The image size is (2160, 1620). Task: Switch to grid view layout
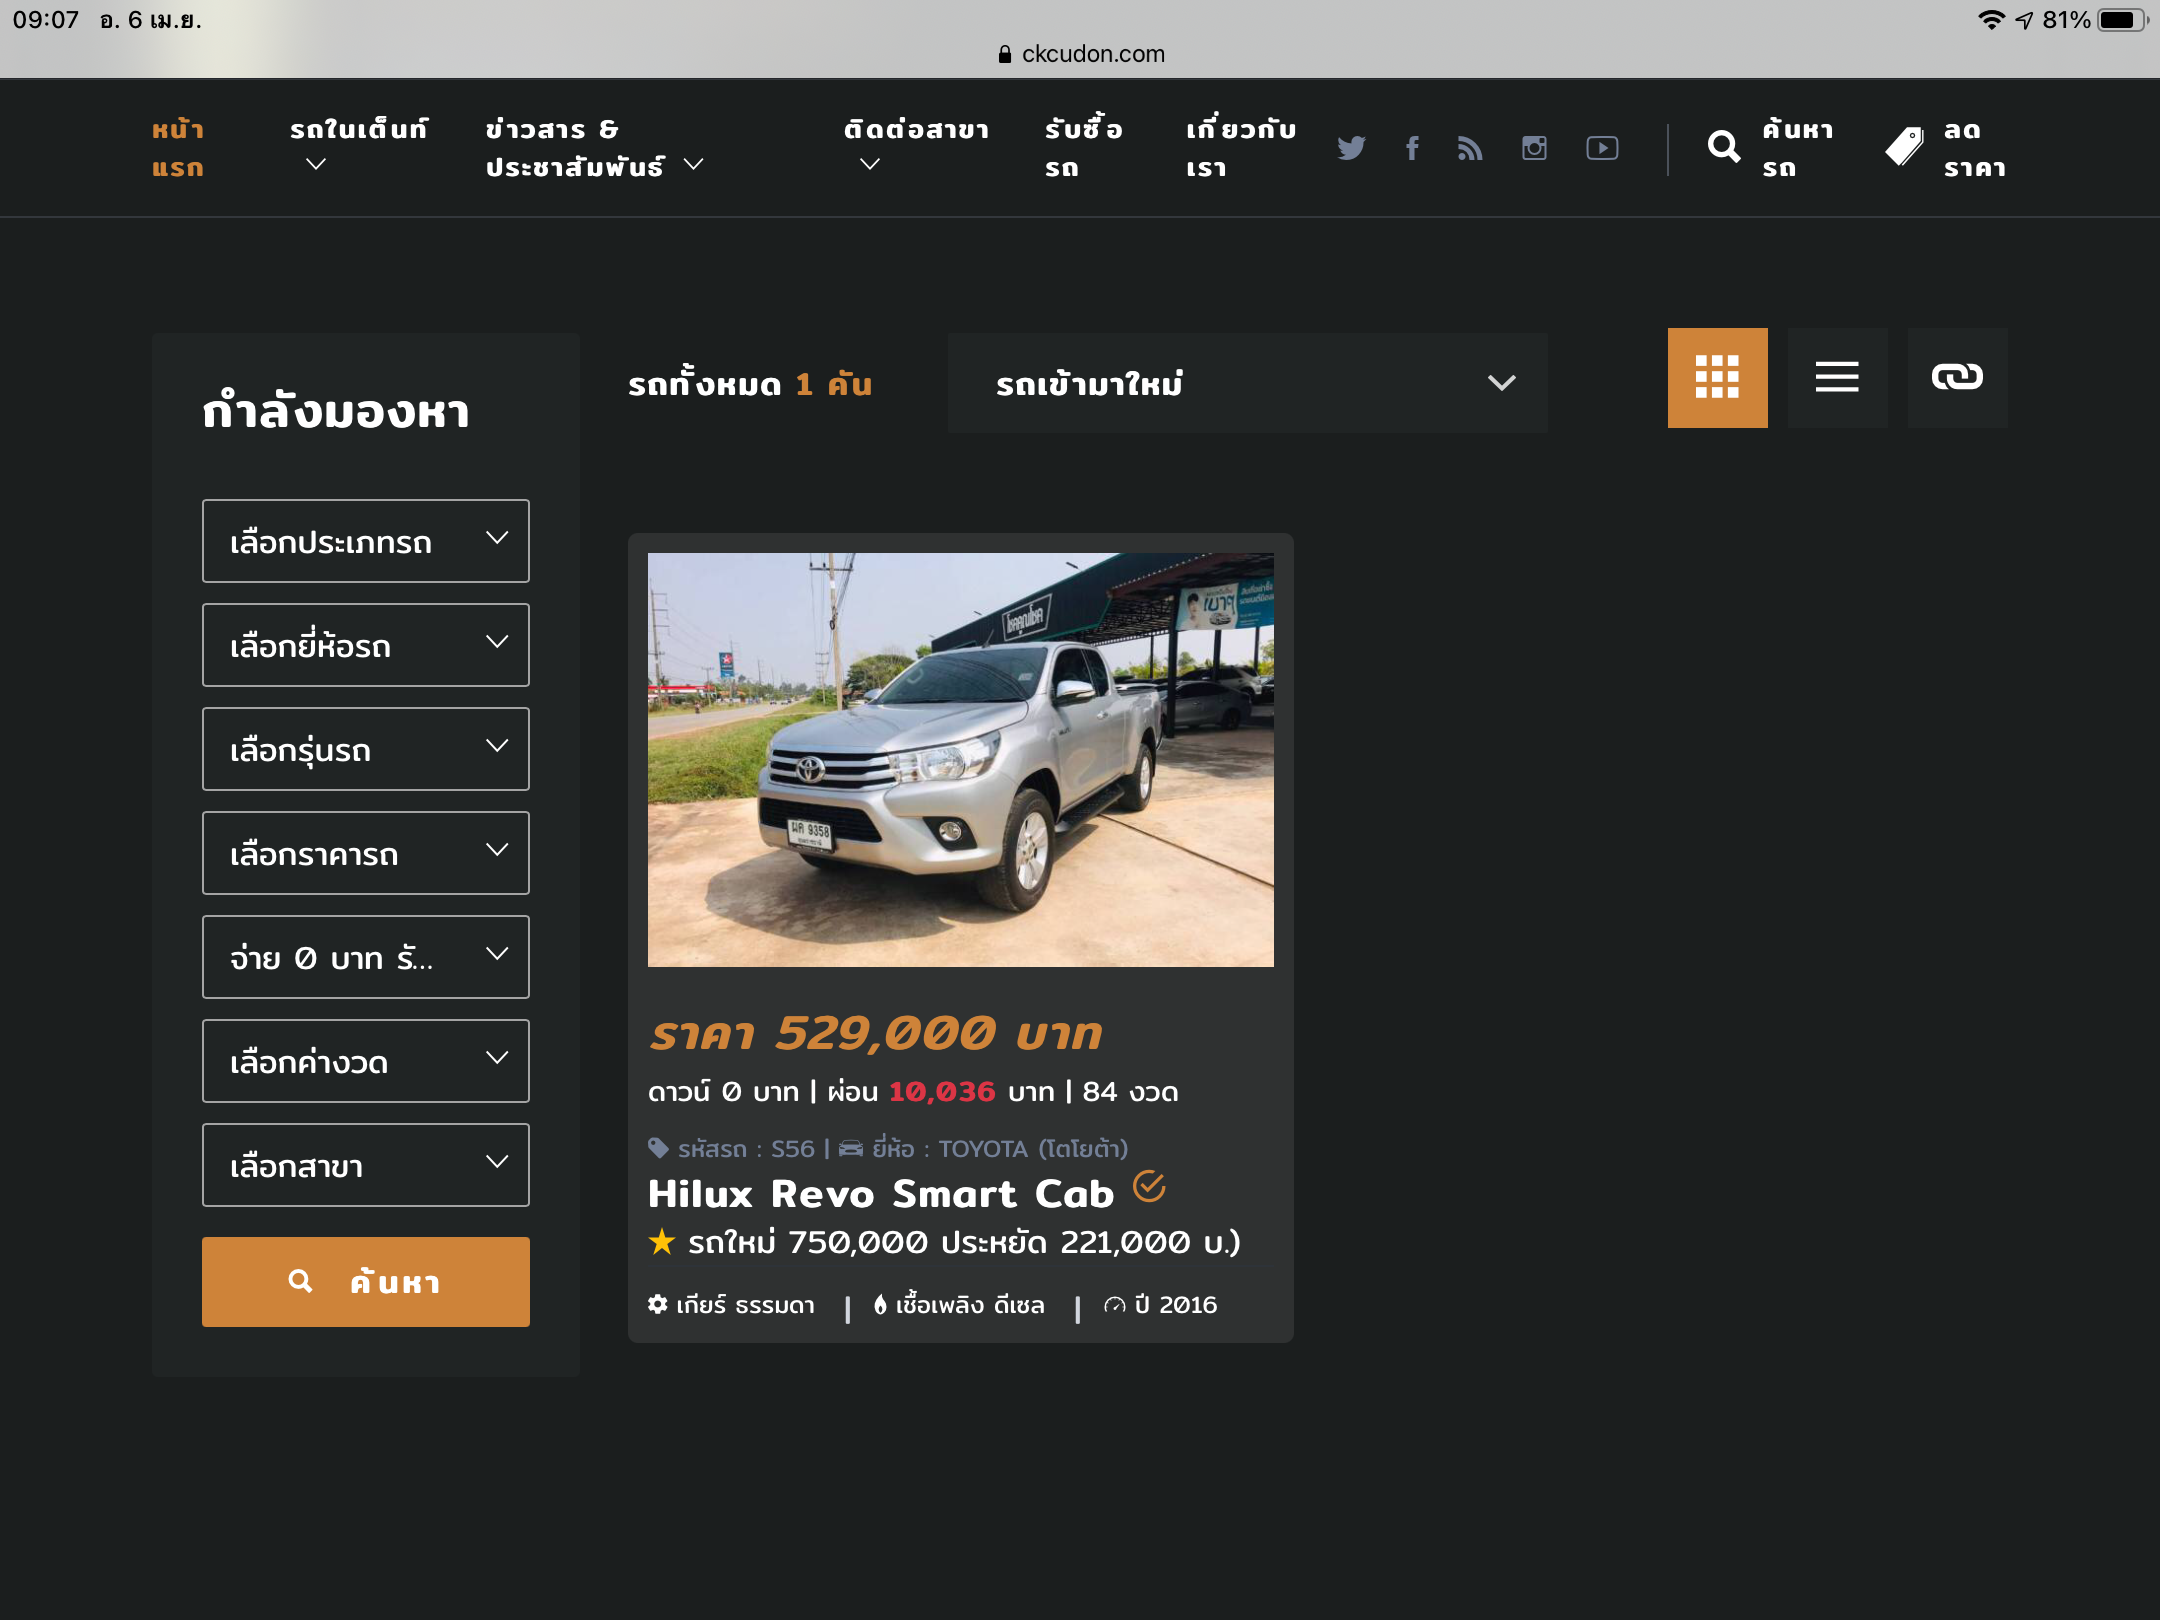click(x=1717, y=377)
